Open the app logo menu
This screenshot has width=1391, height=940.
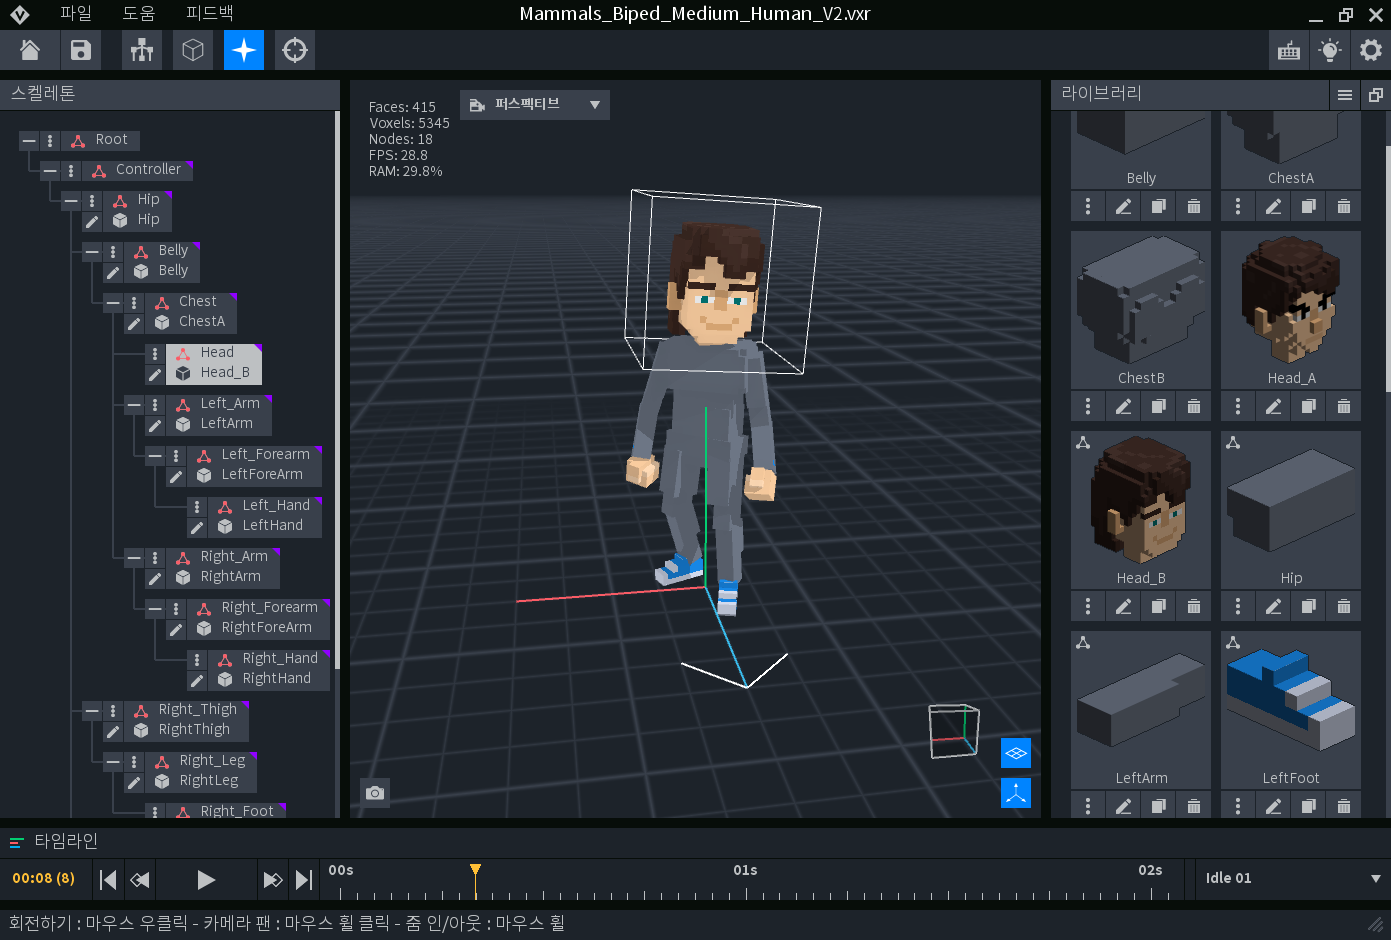pos(20,14)
